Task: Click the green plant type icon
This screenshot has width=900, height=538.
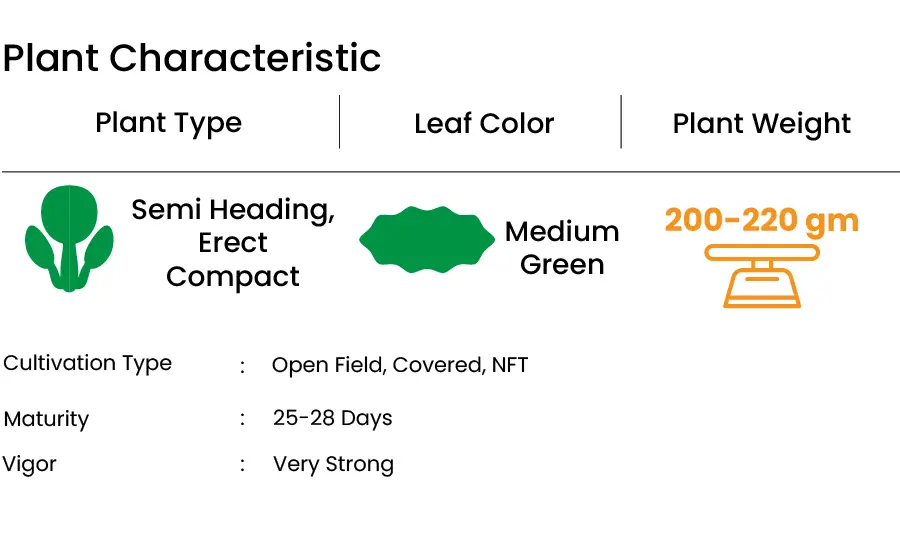Action: (69, 238)
